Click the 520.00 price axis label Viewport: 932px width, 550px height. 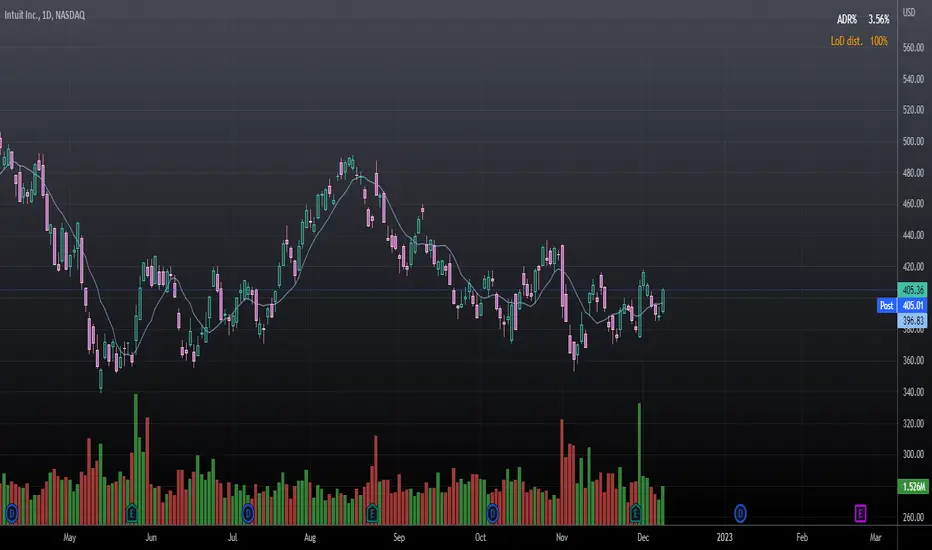pyautogui.click(x=913, y=110)
